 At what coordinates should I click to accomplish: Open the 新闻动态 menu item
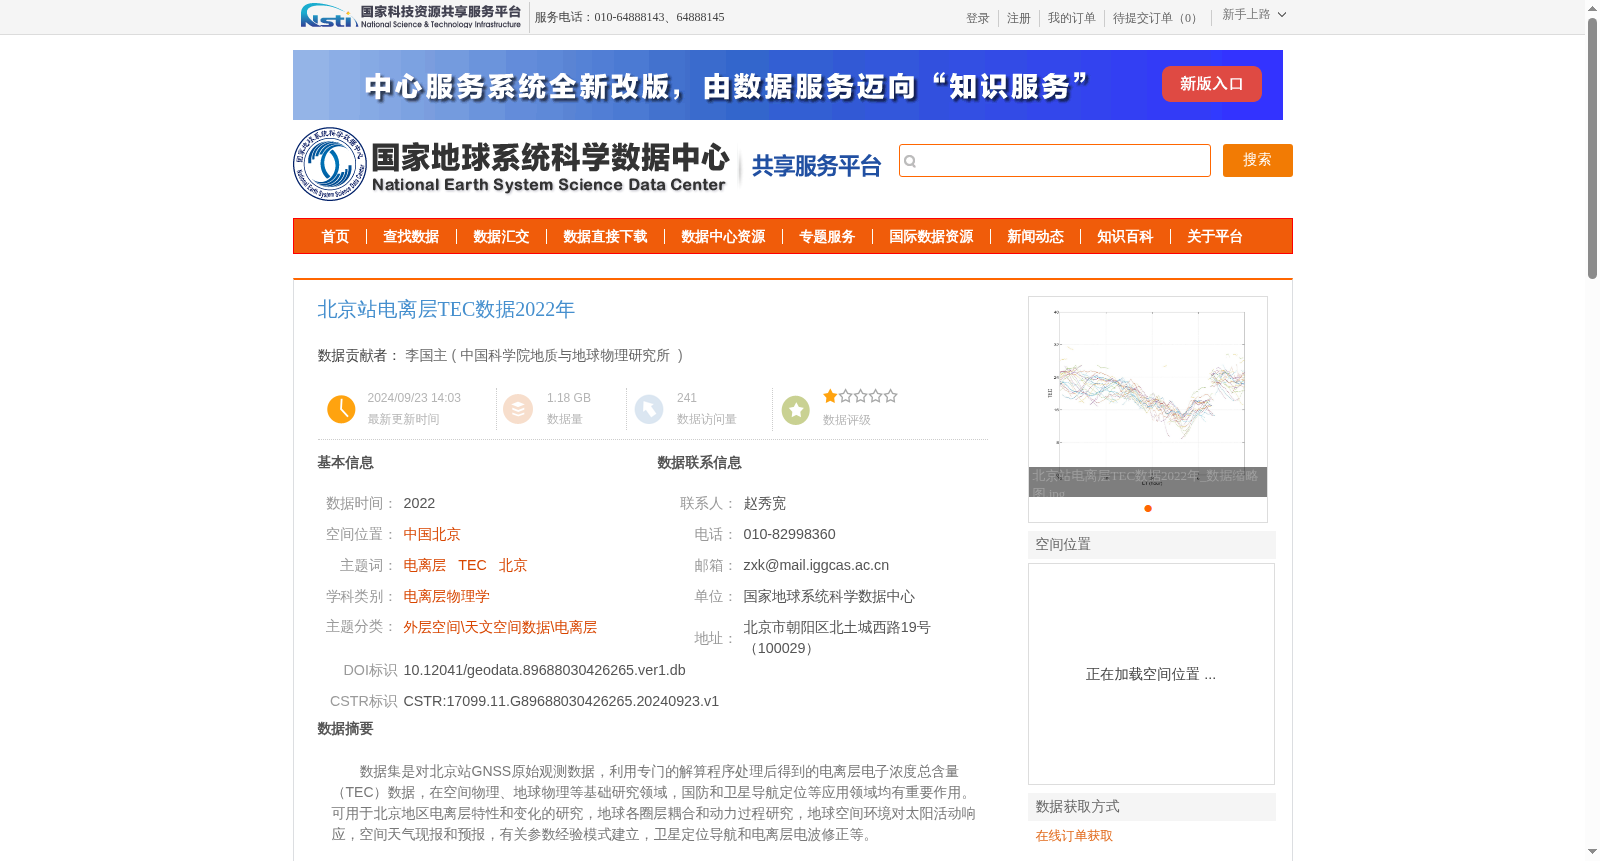(x=1035, y=237)
